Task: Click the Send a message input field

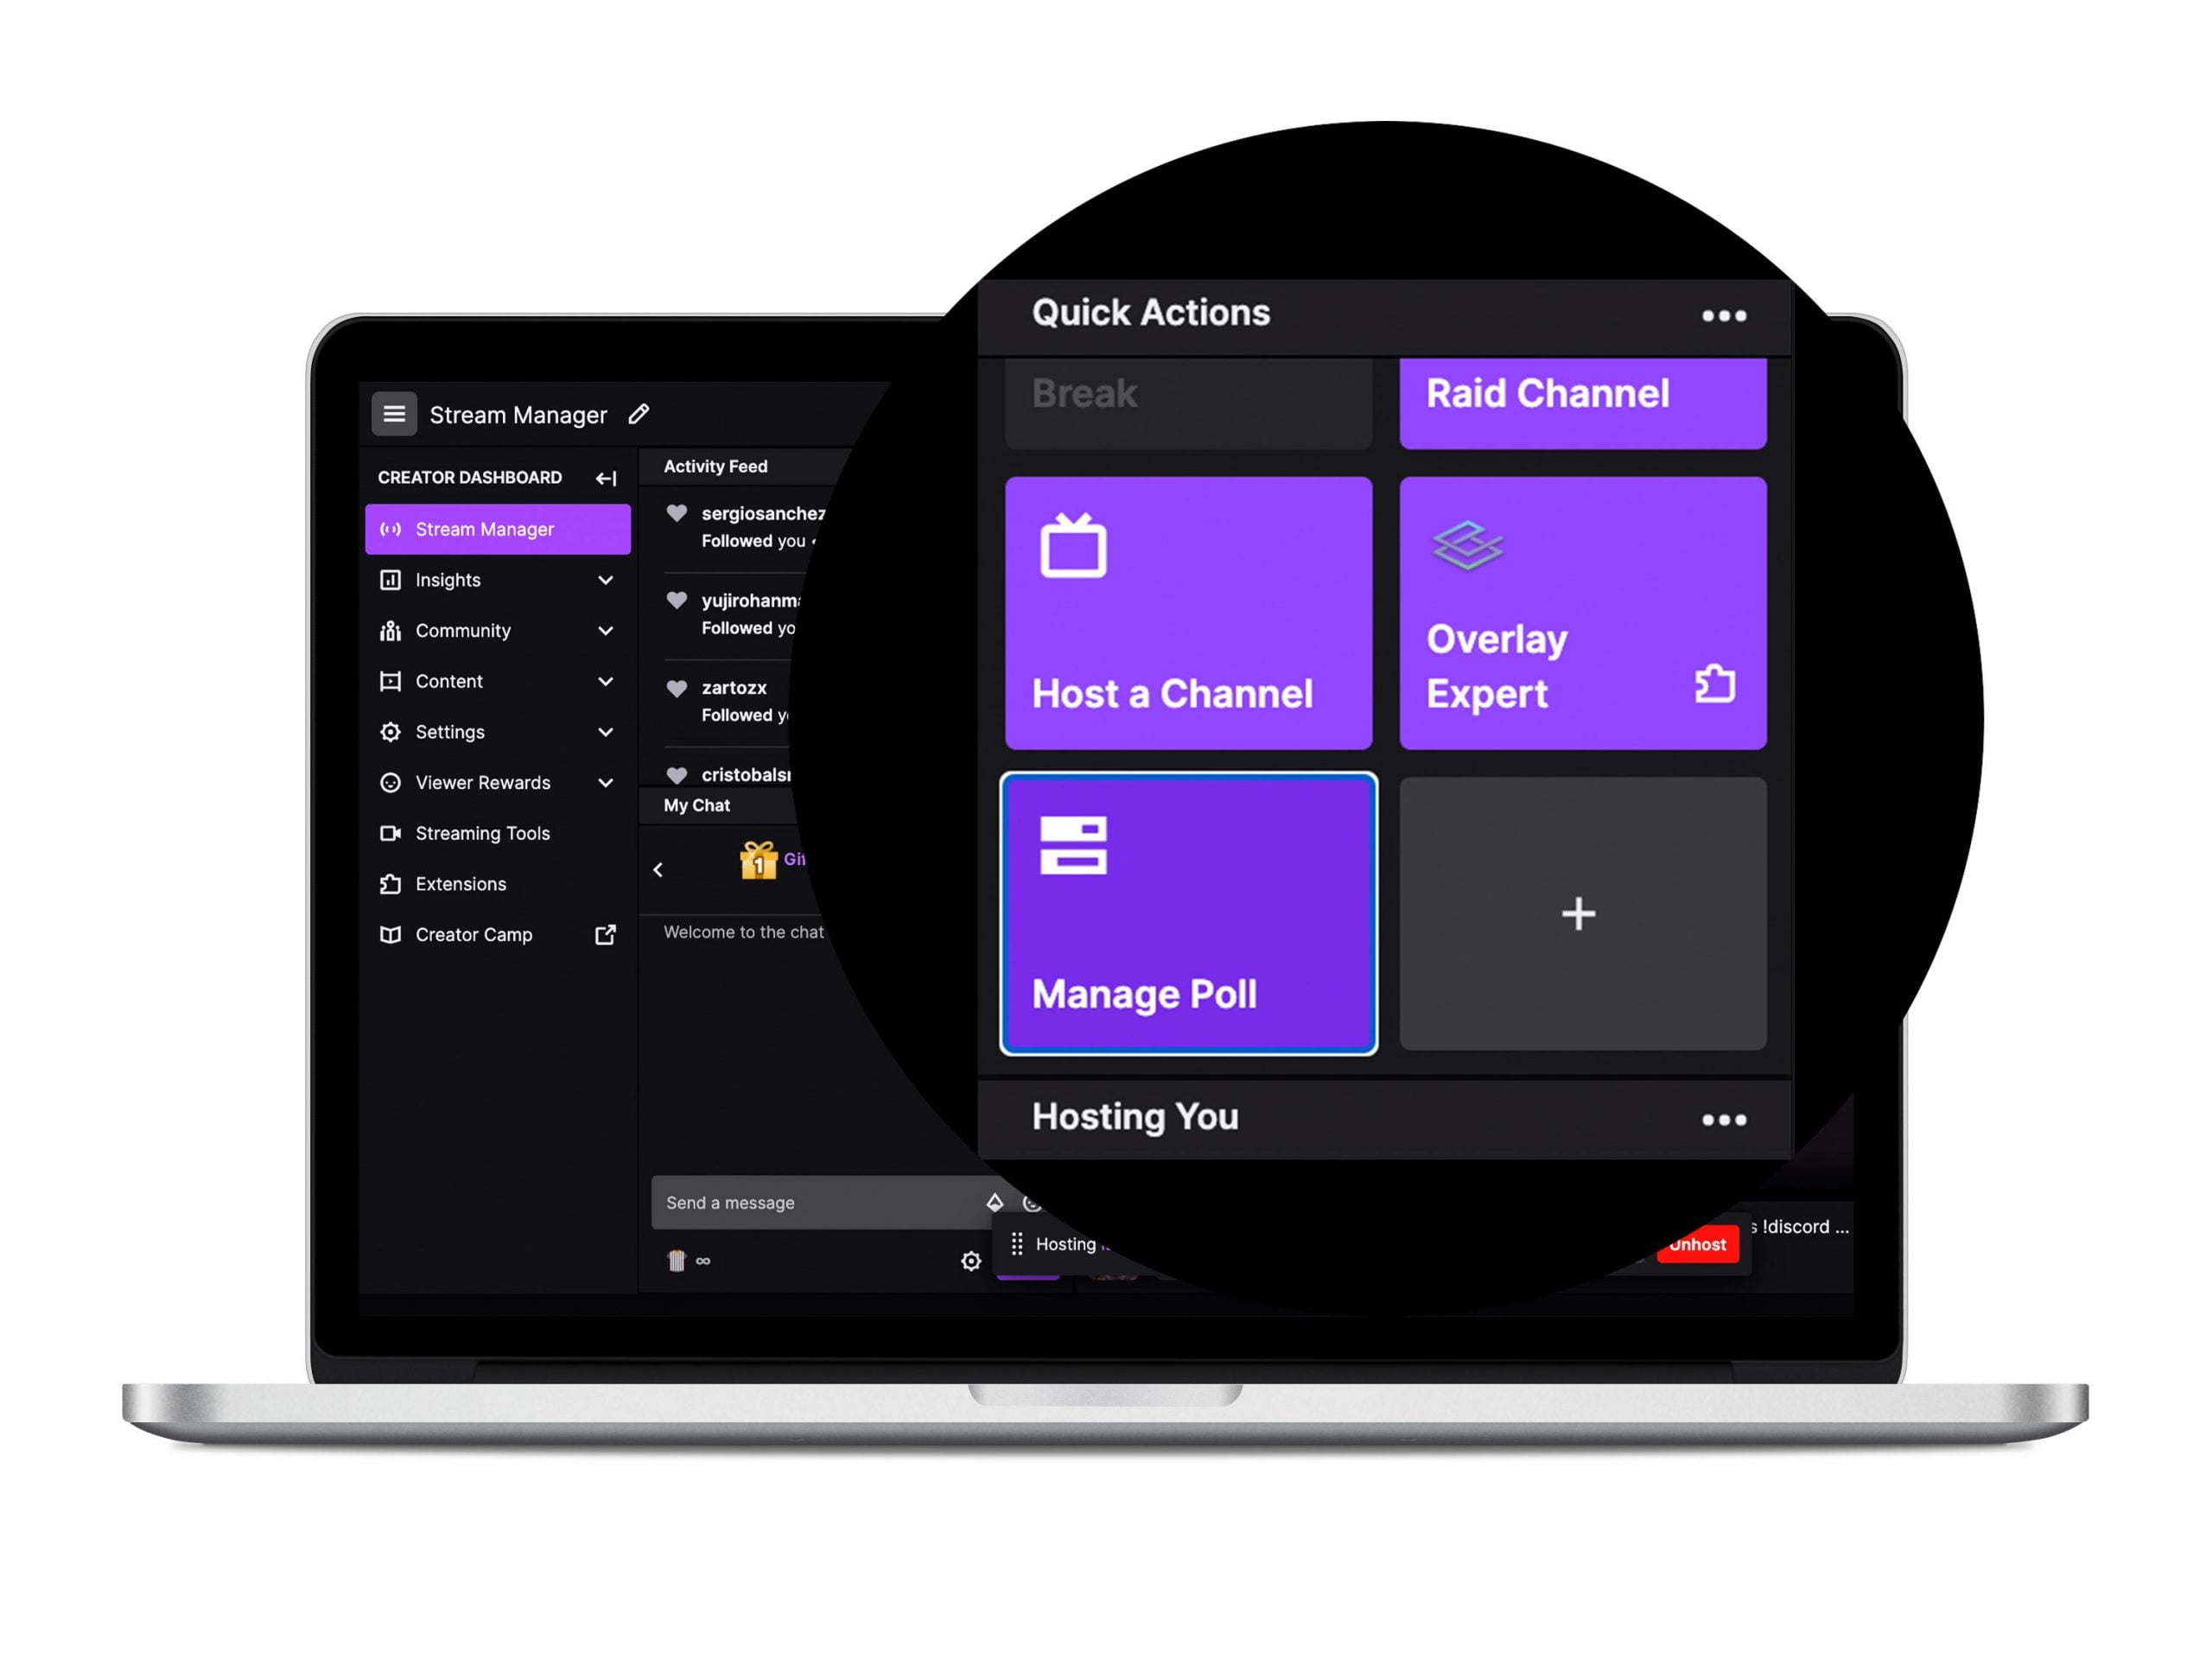Action: coord(820,1203)
